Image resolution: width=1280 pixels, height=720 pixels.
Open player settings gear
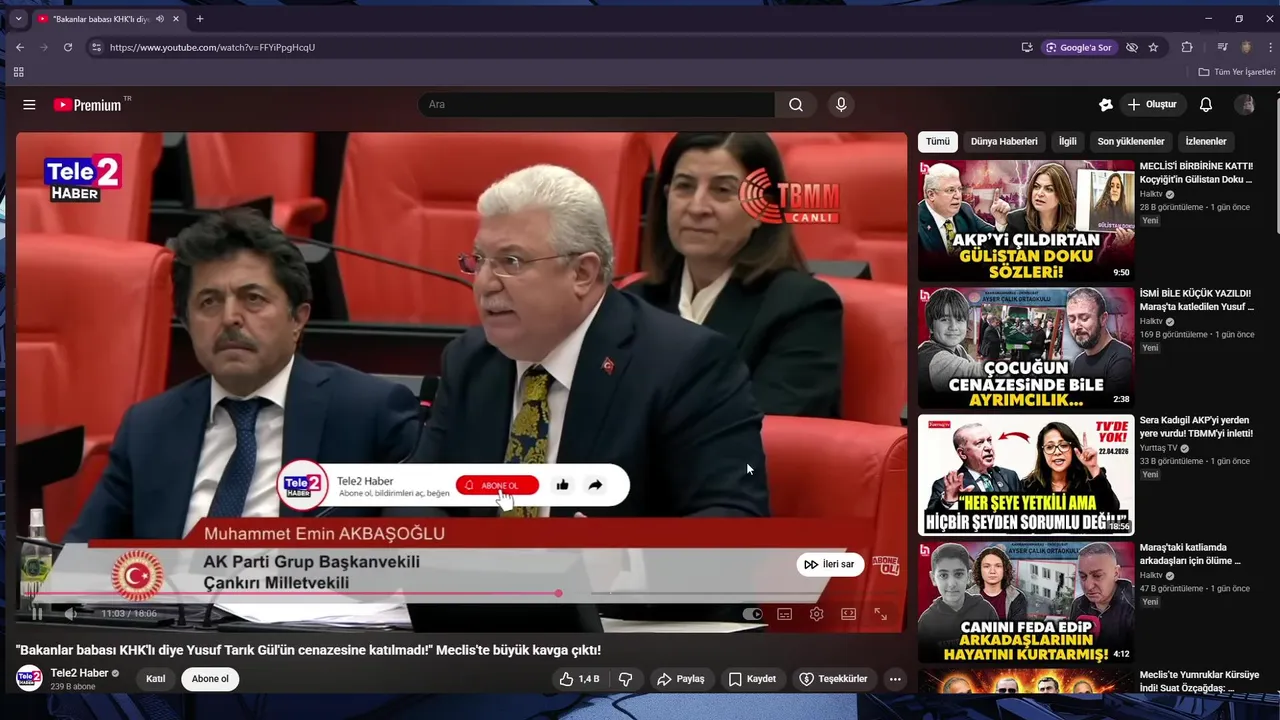[x=817, y=614]
